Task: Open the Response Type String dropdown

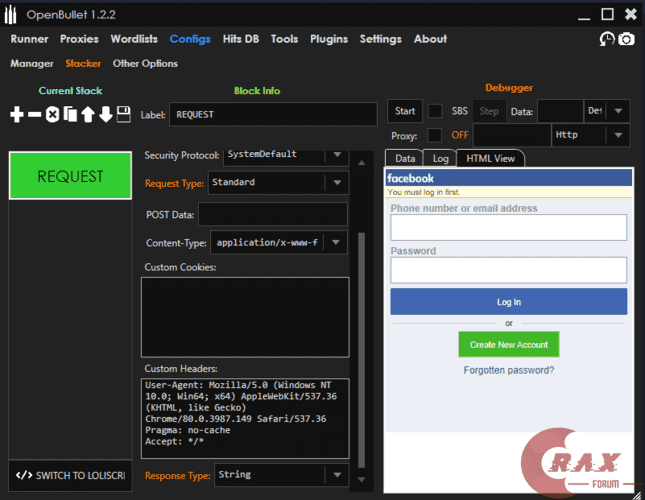Action: (336, 475)
